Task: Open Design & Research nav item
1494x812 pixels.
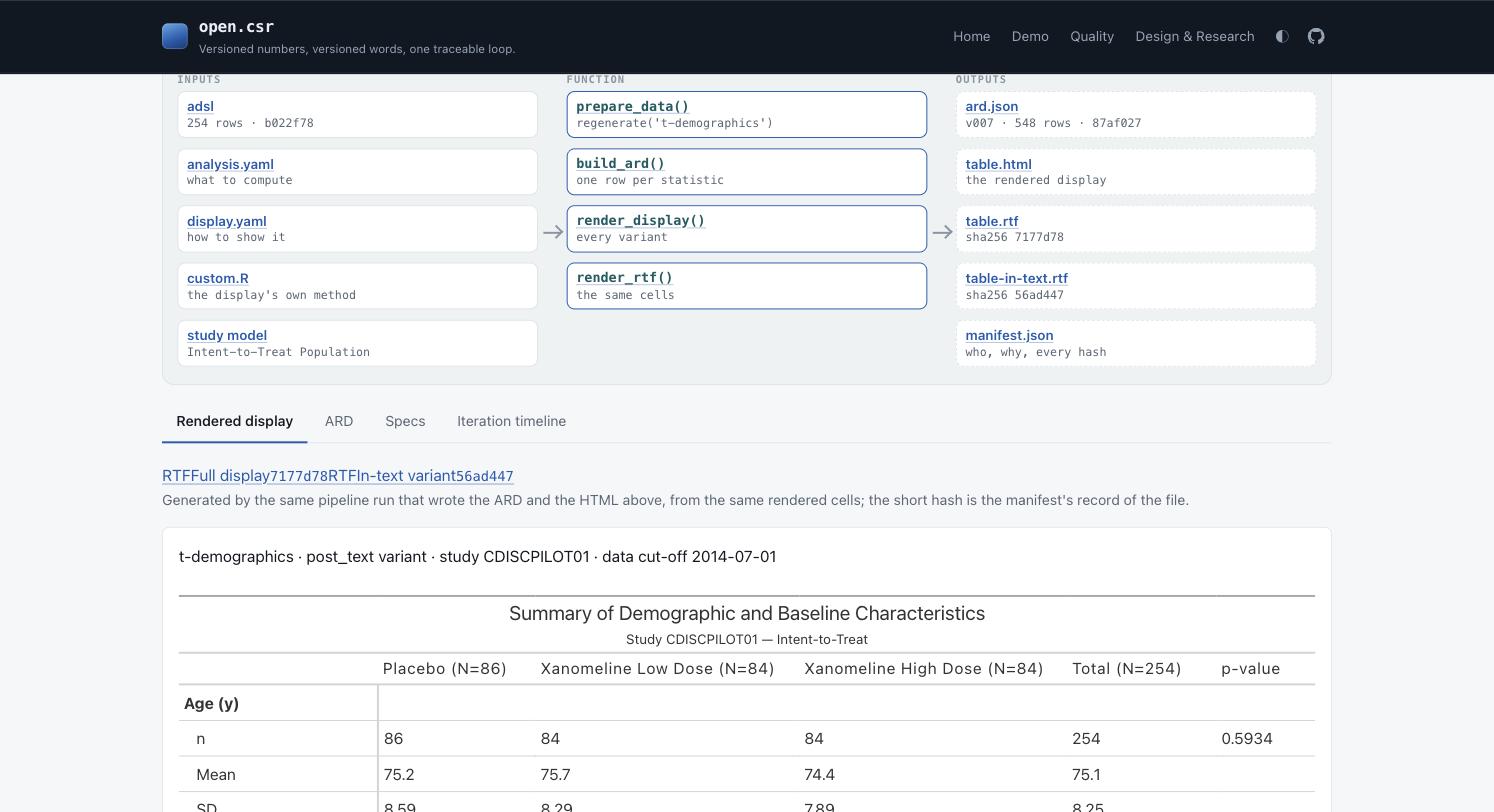Action: 1194,36
